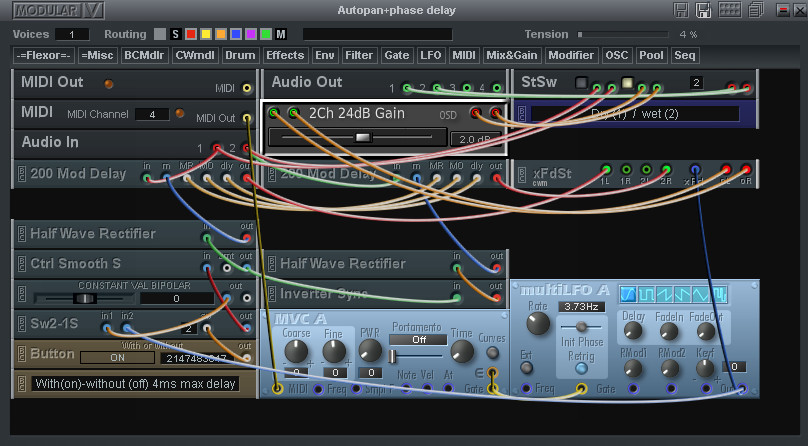Click the out jack of Half Wave Rectifier

pos(246,238)
